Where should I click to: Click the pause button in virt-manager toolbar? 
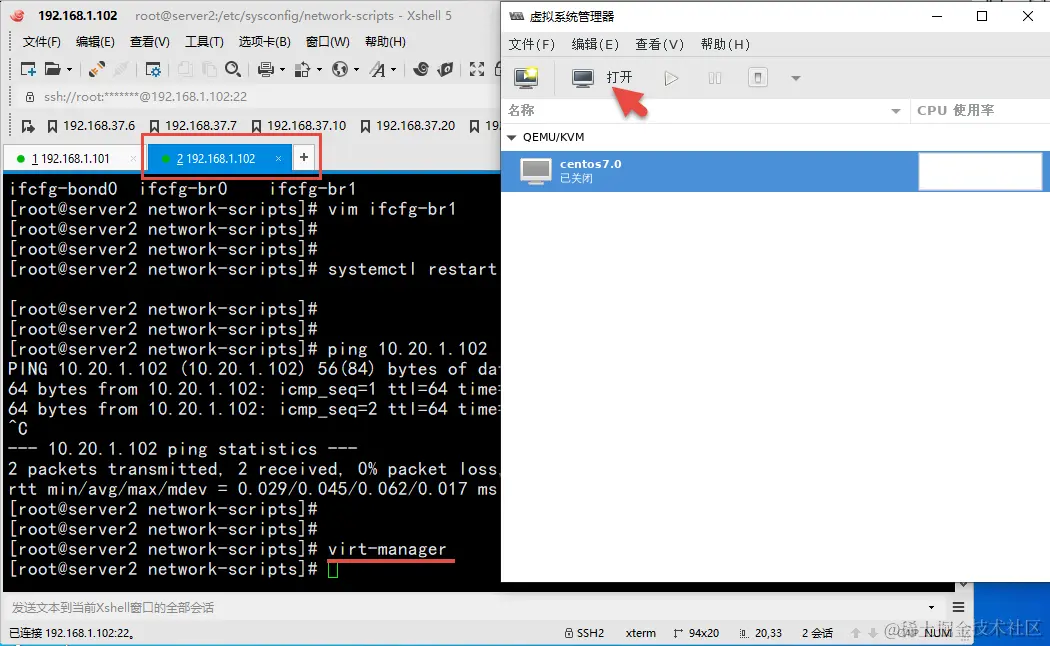point(715,78)
